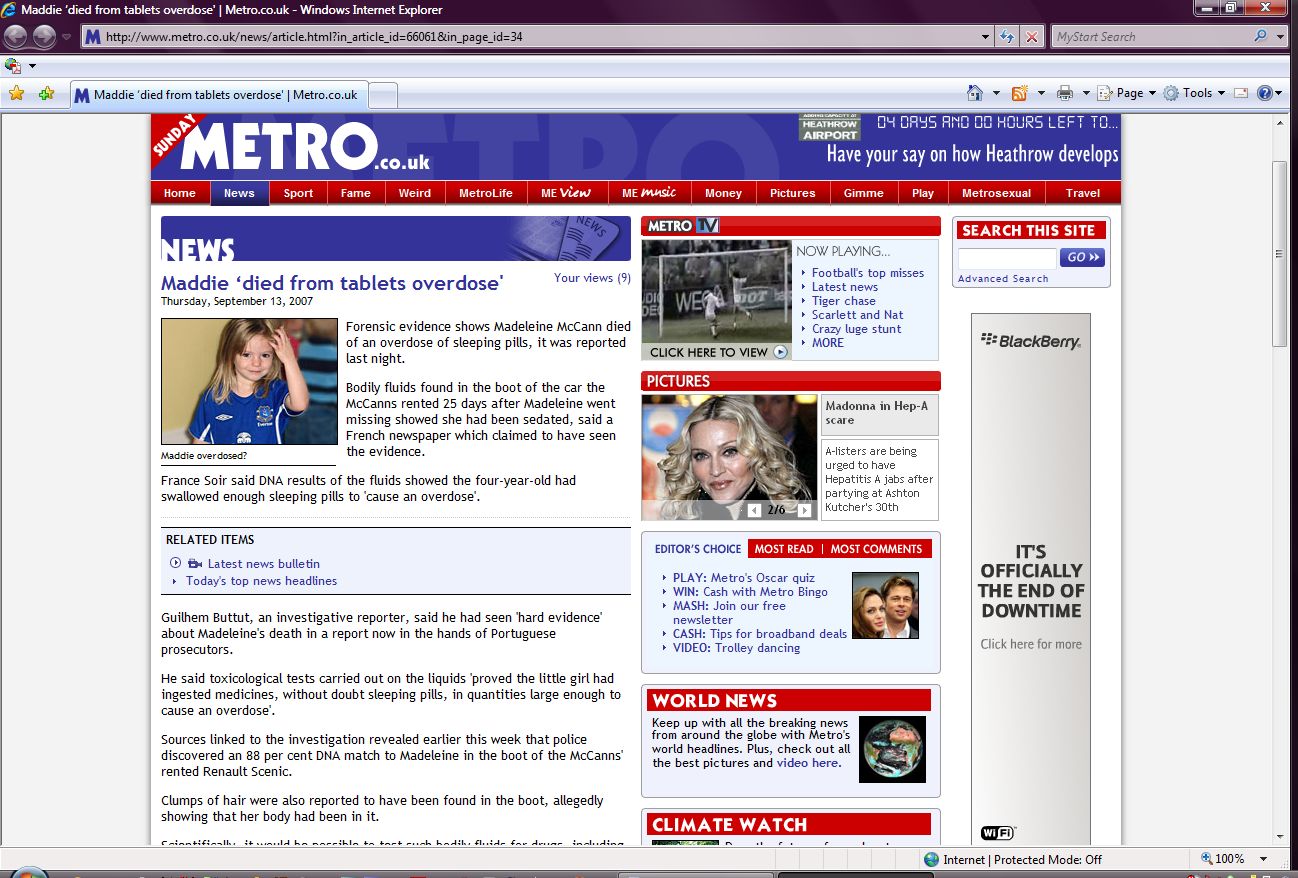
Task: Click the Search This Site text field
Action: pos(1006,258)
